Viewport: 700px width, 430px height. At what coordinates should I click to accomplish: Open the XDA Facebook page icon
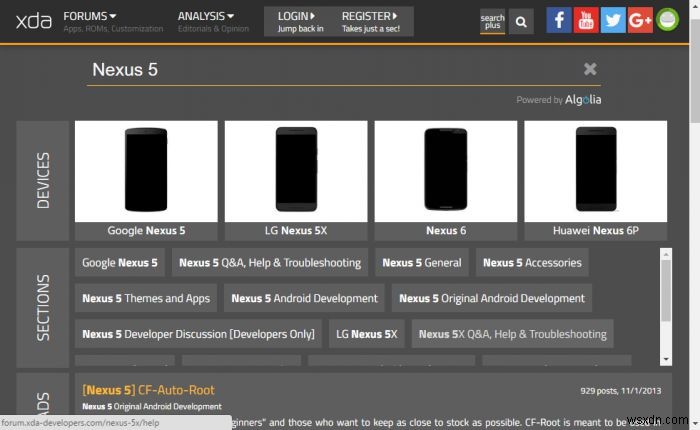[558, 20]
